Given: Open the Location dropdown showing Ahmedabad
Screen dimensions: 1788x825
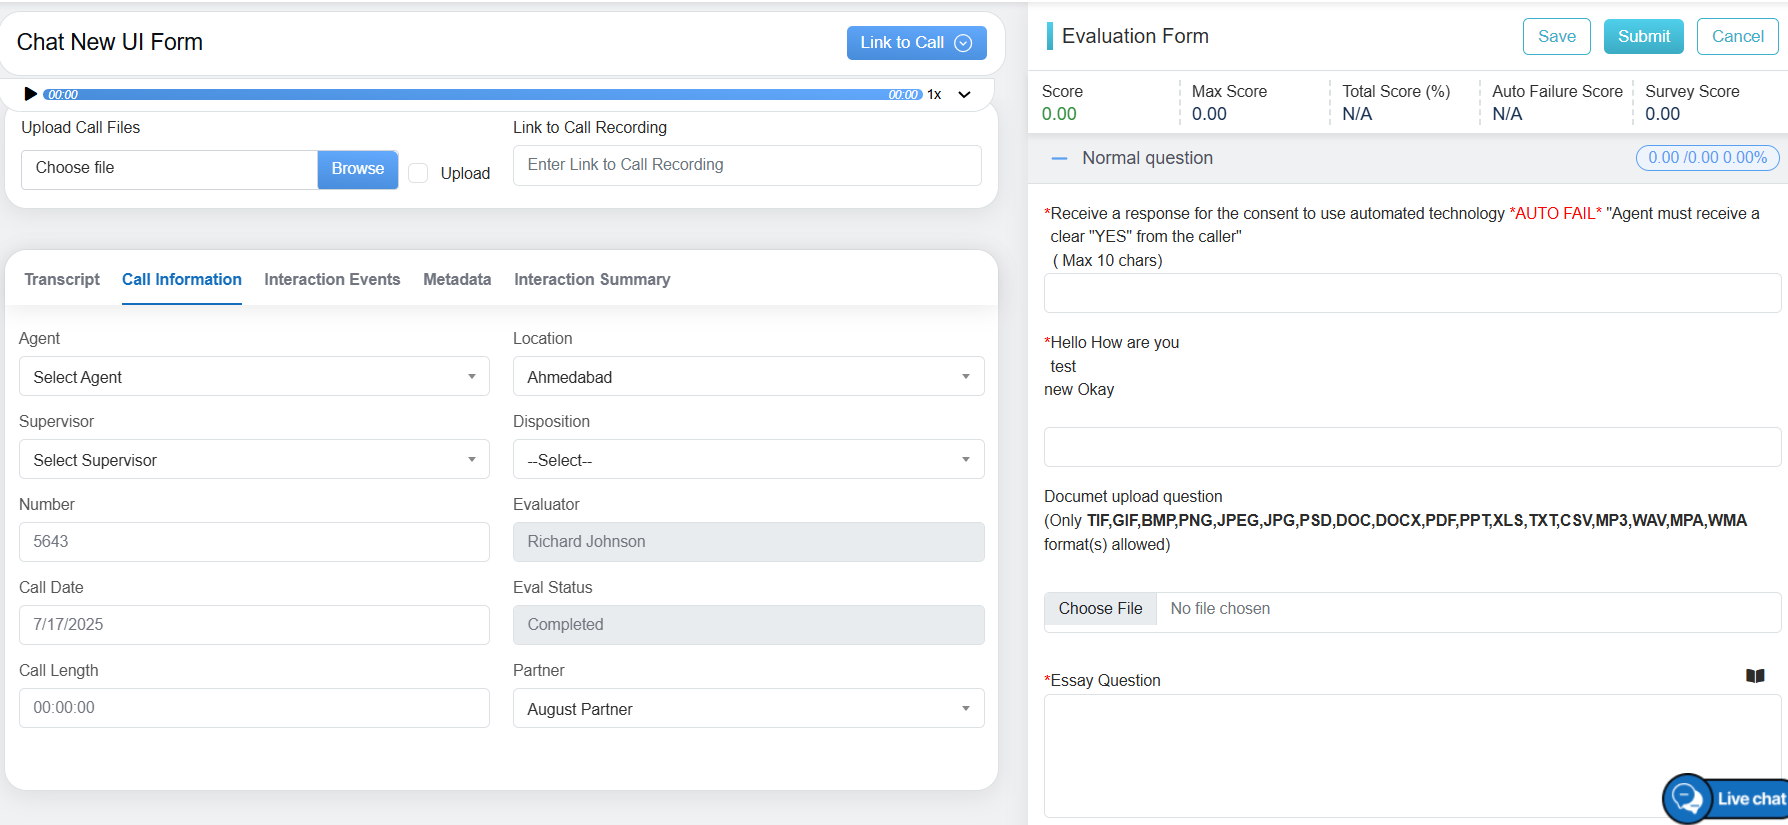Looking at the screenshot, I should coord(748,377).
